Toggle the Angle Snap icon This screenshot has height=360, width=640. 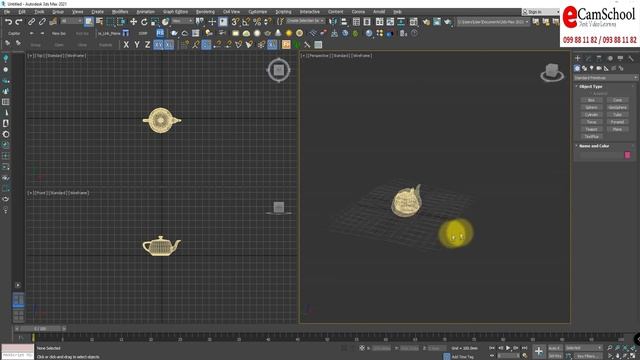pos(246,22)
